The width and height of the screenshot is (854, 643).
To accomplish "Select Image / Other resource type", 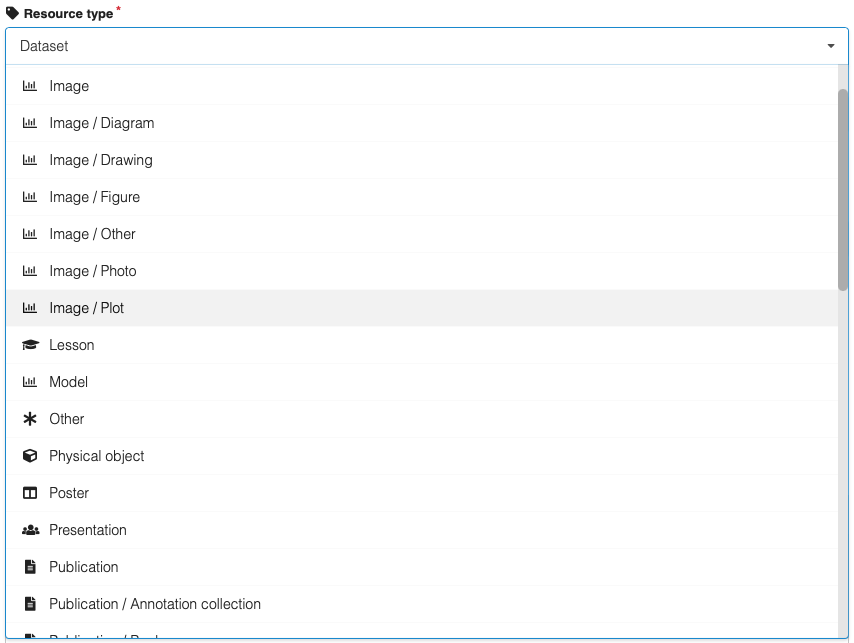I will pyautogui.click(x=92, y=234).
